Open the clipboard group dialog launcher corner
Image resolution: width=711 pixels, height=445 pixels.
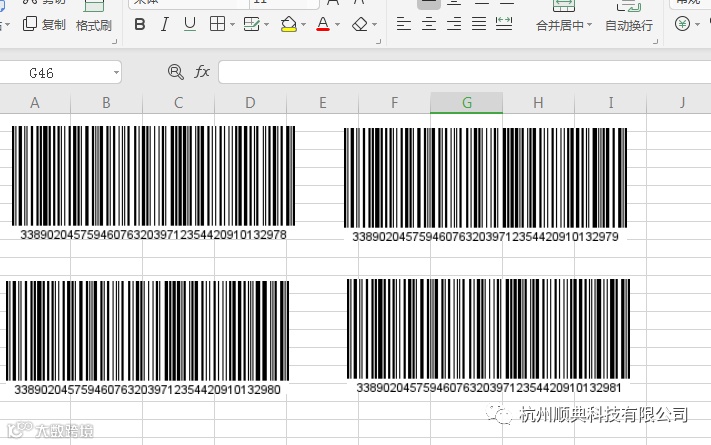coord(115,42)
